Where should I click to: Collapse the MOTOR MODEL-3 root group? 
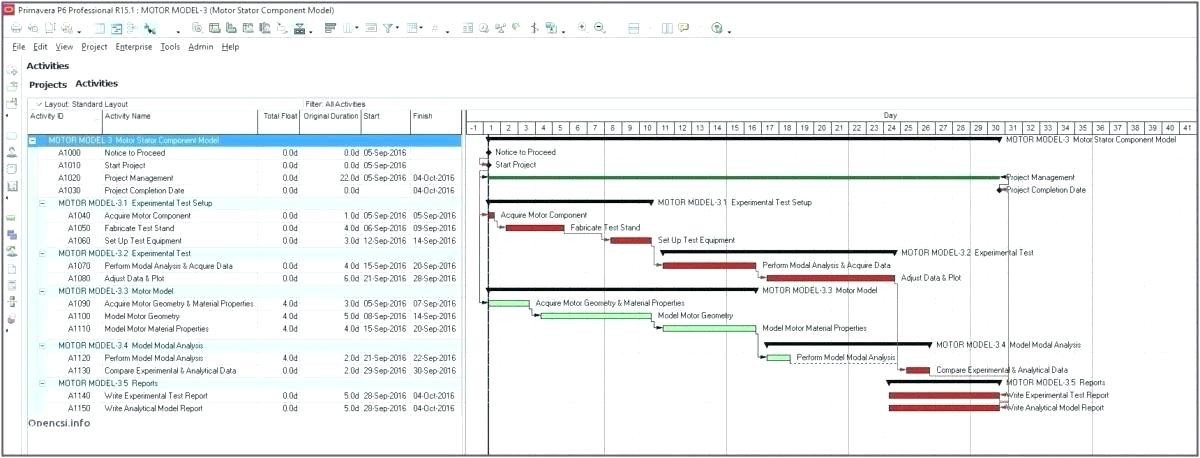33,141
